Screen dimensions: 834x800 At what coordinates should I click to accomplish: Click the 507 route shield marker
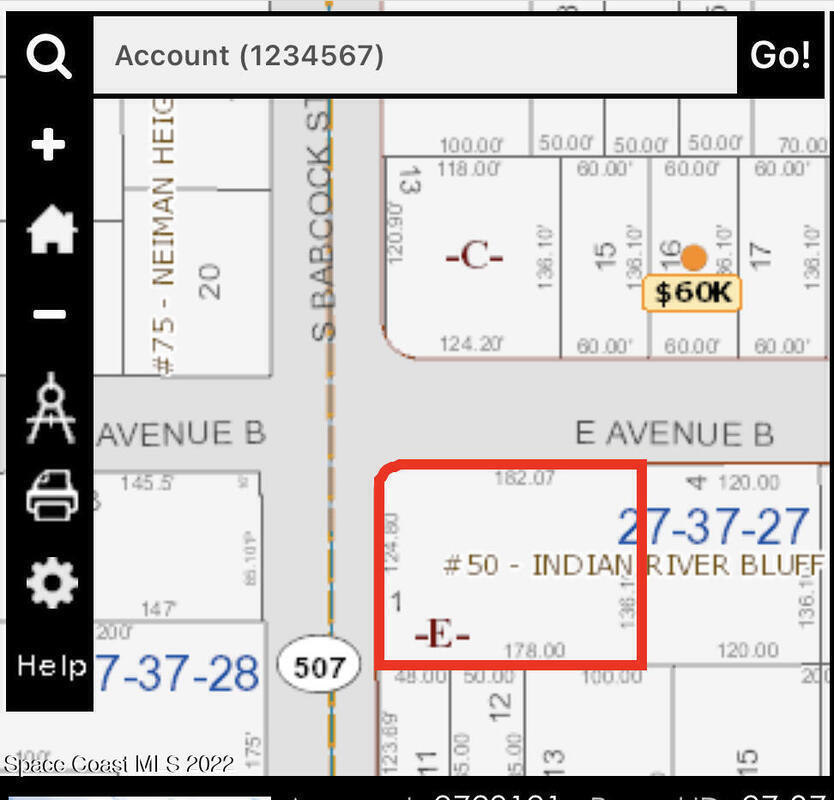319,666
